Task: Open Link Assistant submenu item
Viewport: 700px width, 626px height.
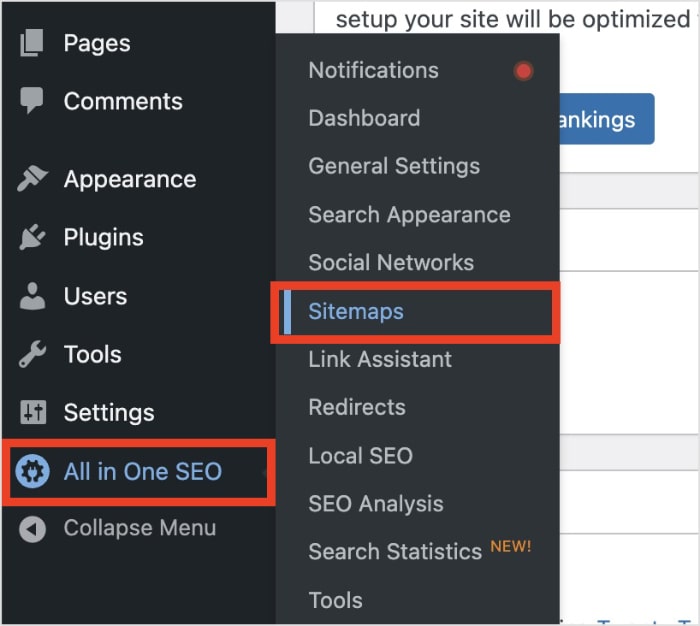Action: point(380,359)
